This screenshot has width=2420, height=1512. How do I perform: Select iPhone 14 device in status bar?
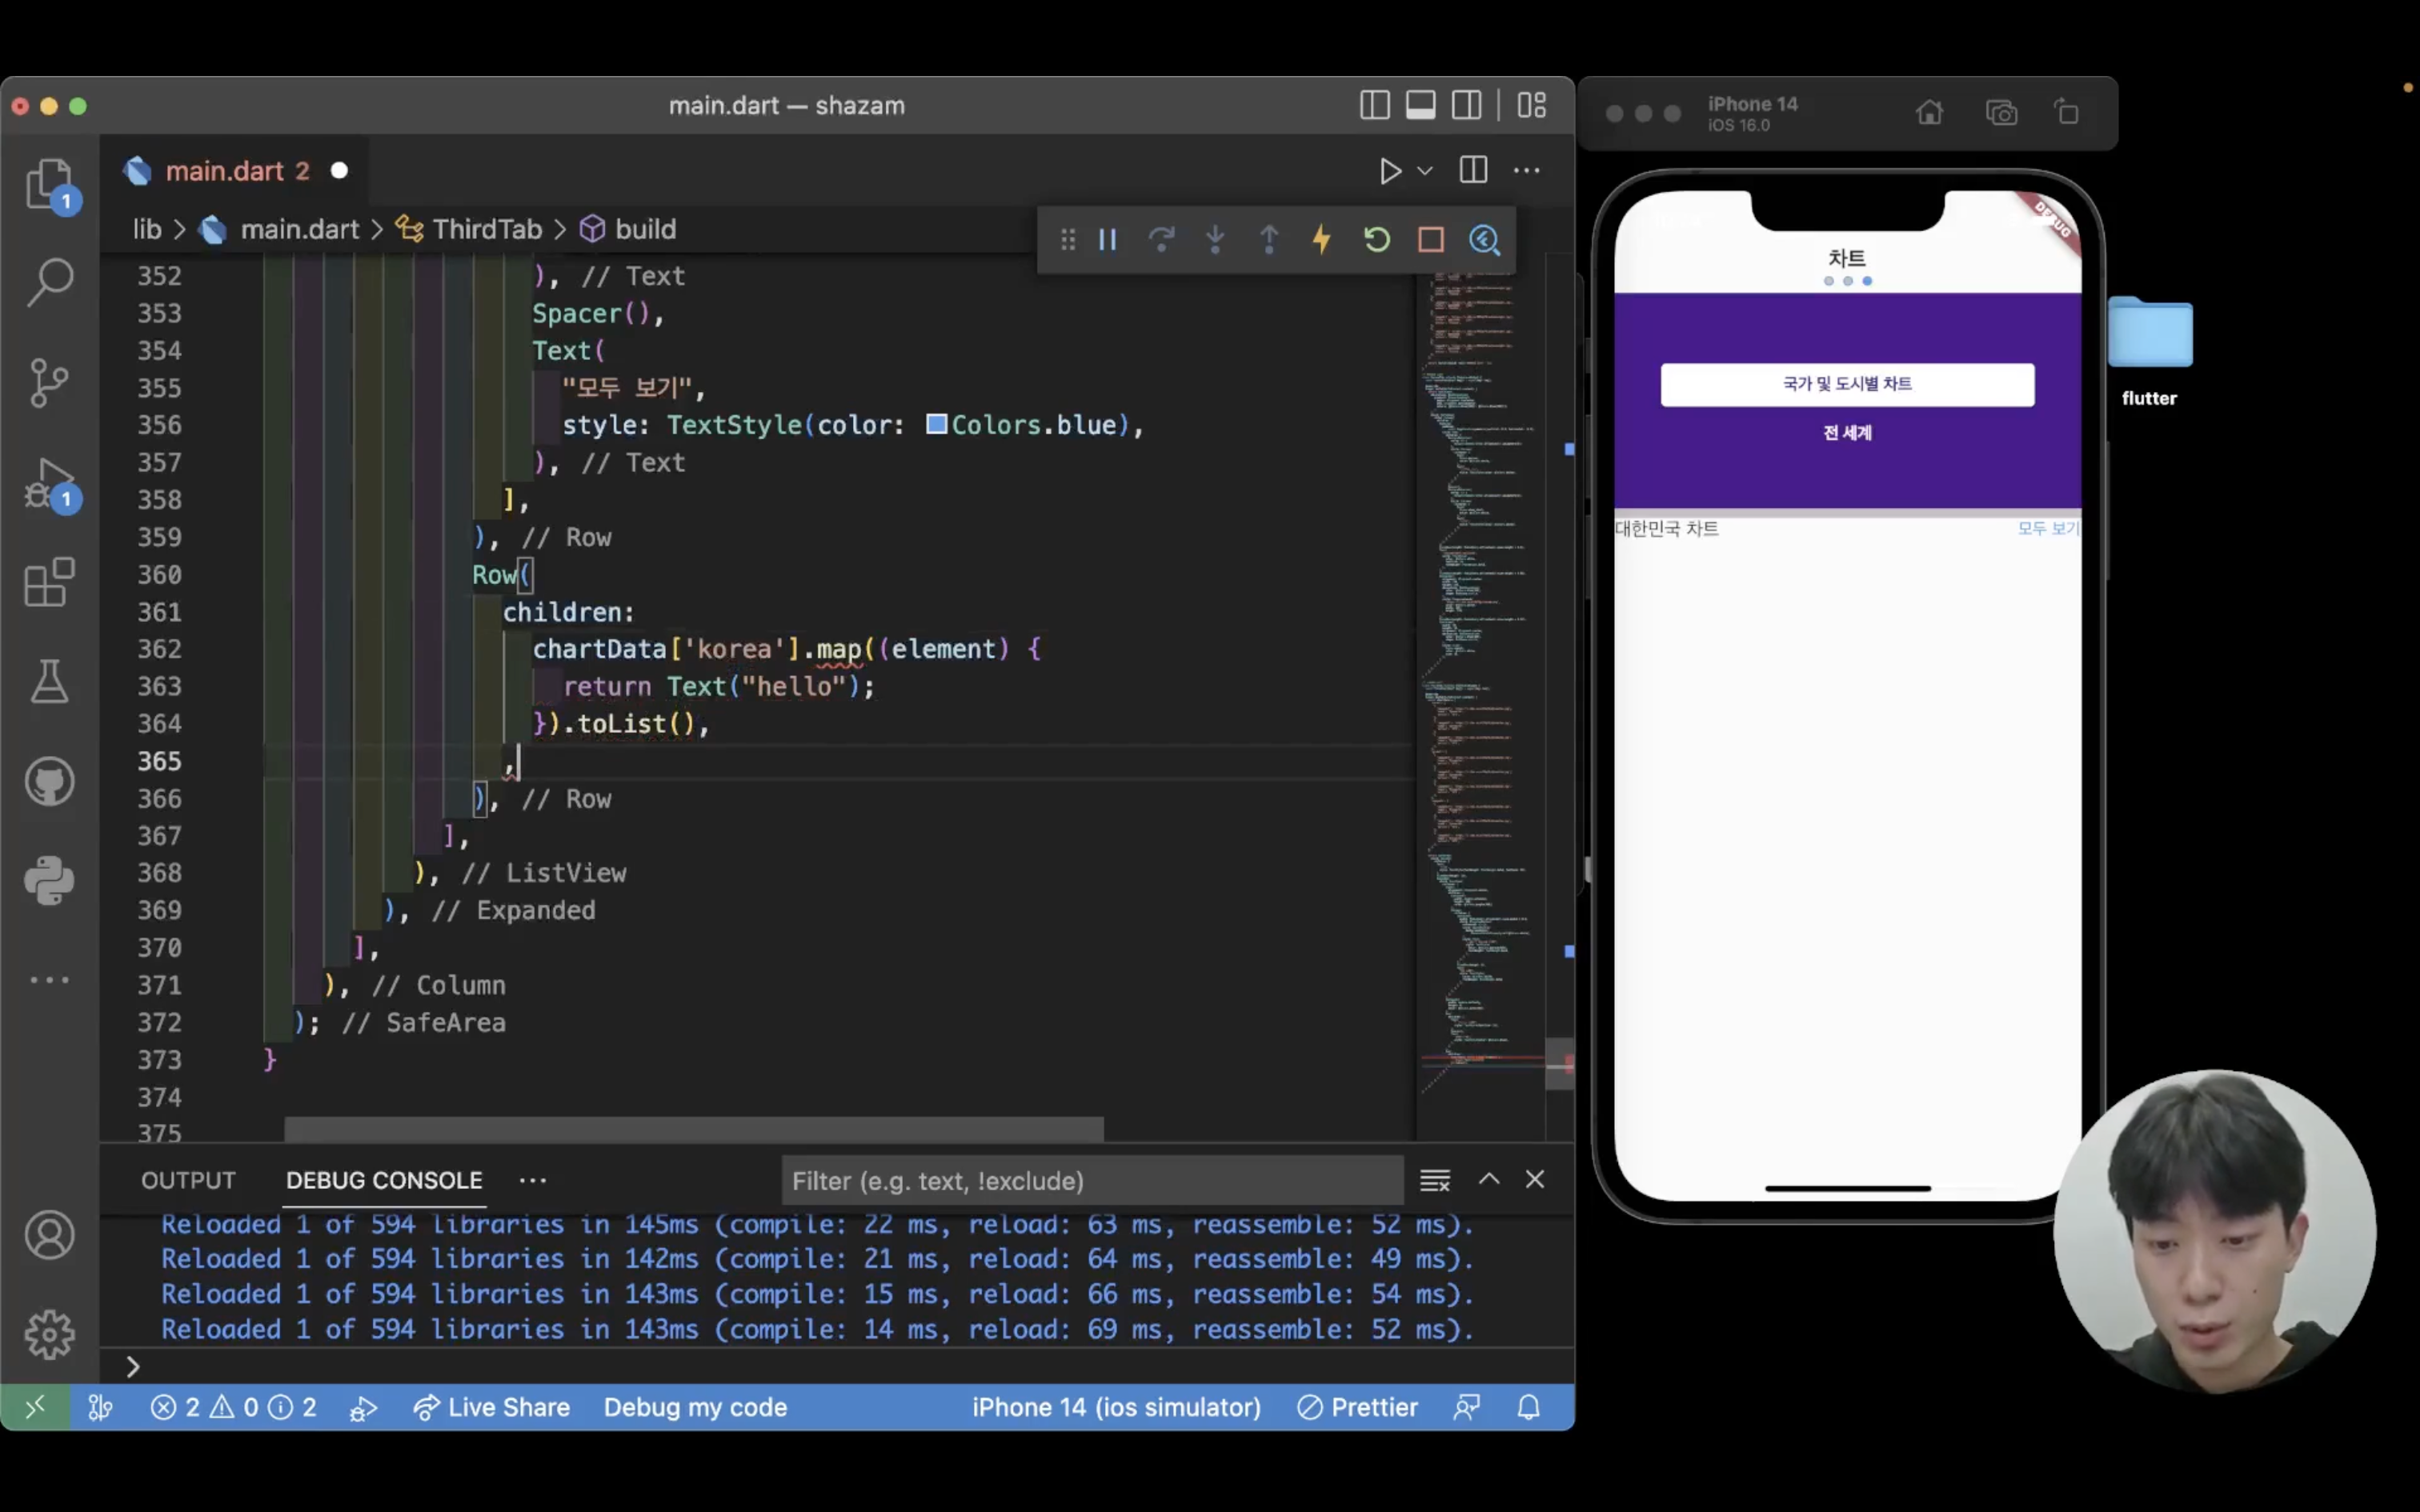1116,1408
